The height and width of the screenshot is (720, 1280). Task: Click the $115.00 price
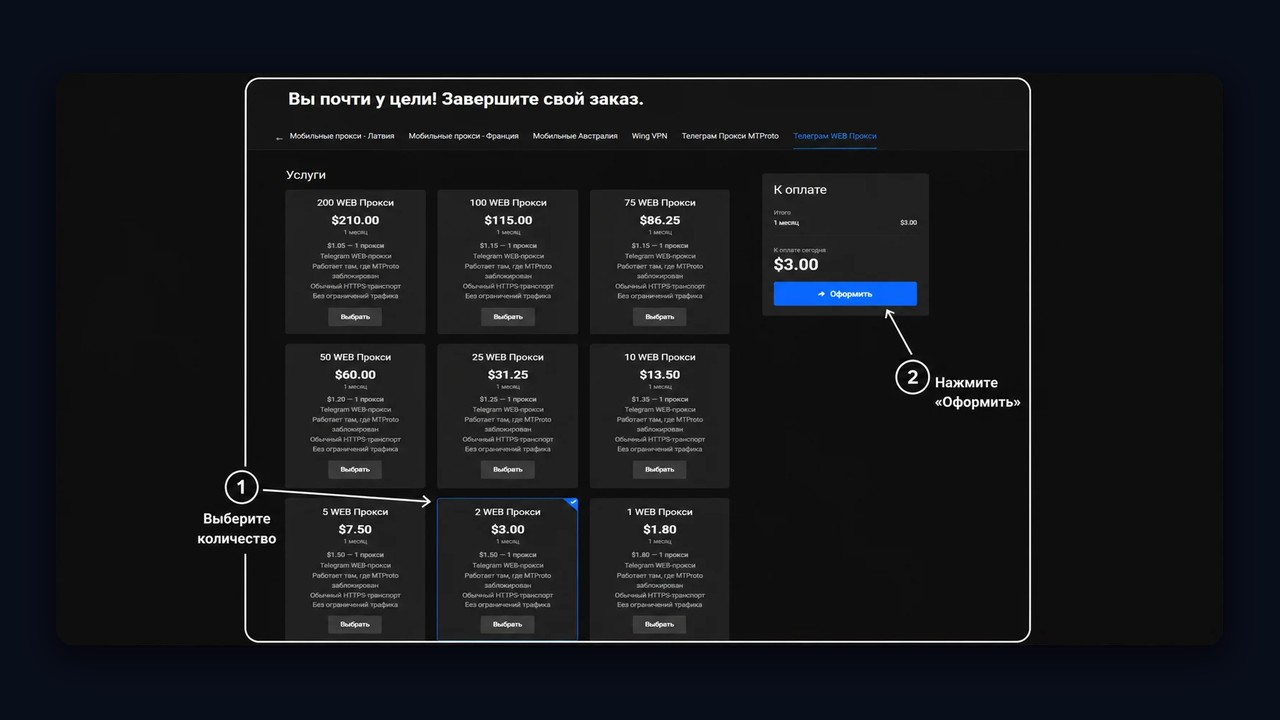(508, 220)
